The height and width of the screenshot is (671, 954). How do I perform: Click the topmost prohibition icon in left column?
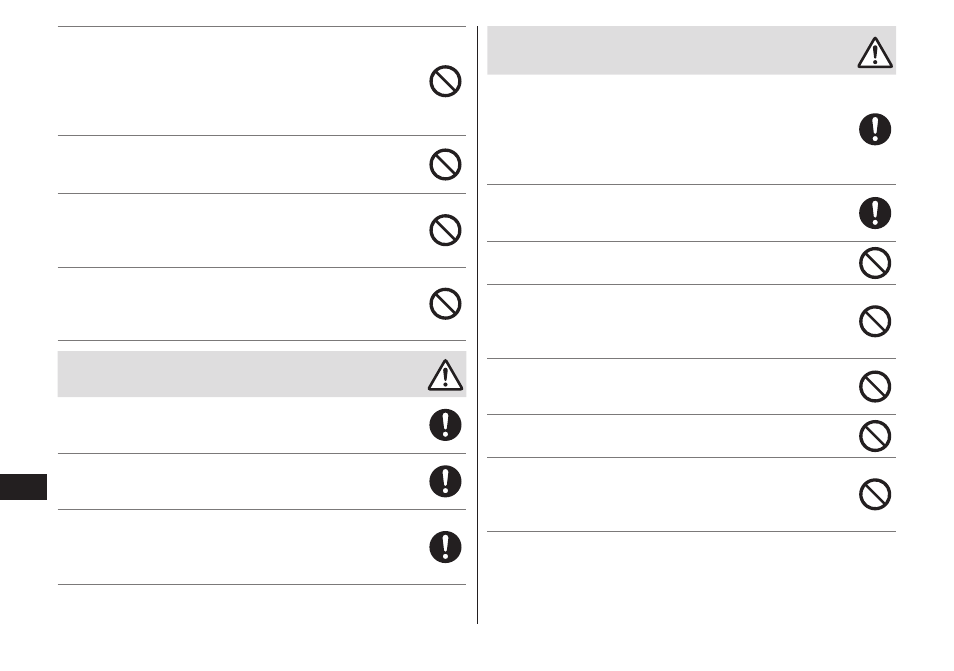tap(445, 81)
